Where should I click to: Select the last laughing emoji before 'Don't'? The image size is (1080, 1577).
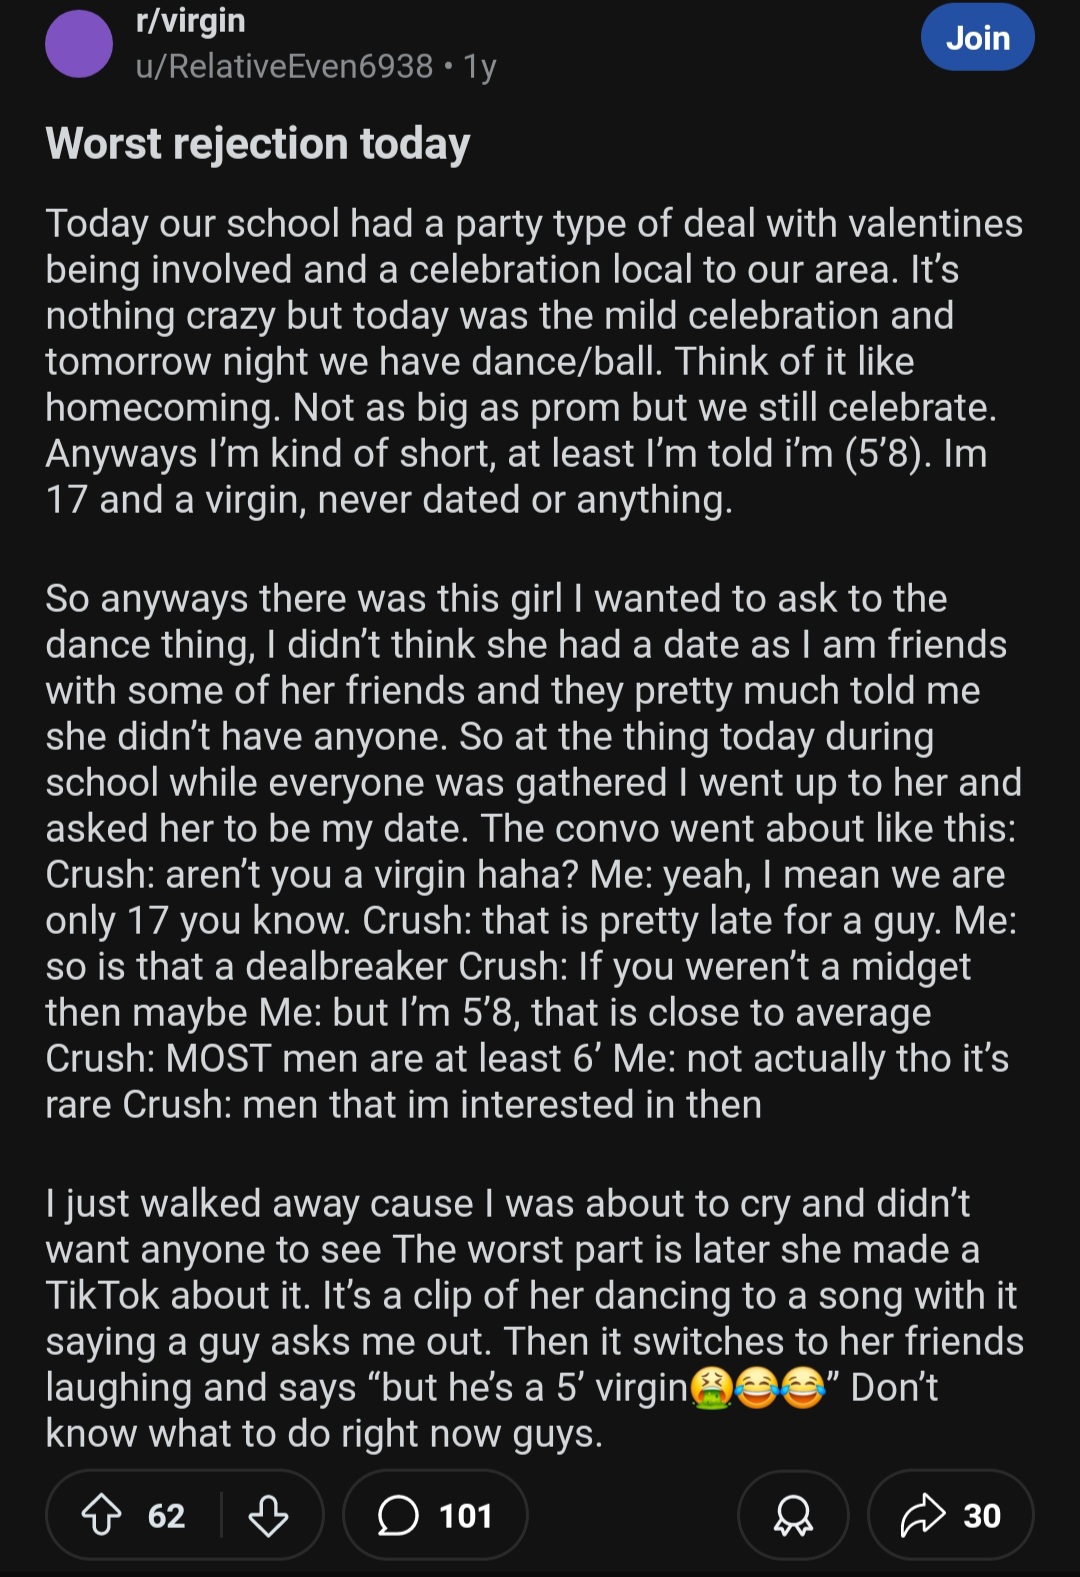point(802,1387)
